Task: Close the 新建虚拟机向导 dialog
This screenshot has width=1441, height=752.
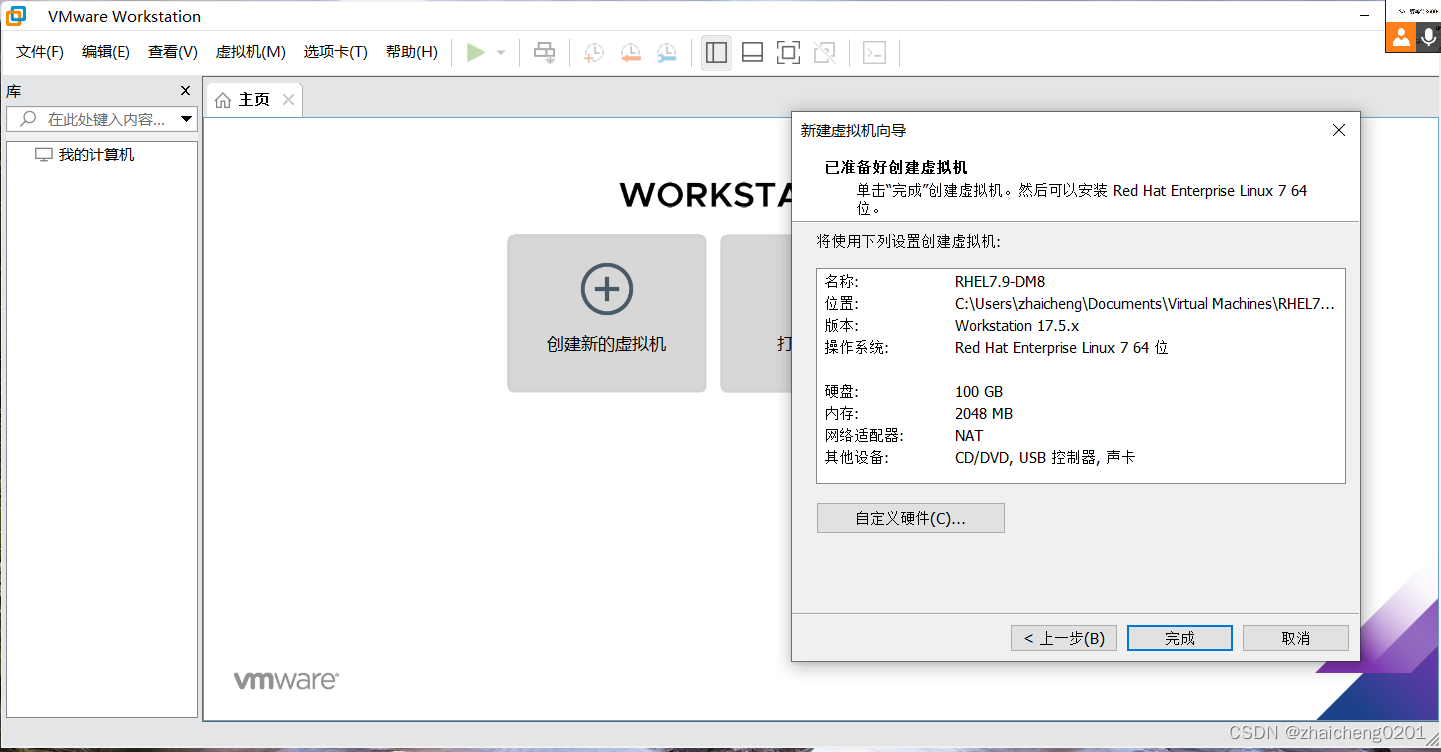Action: coord(1339,130)
